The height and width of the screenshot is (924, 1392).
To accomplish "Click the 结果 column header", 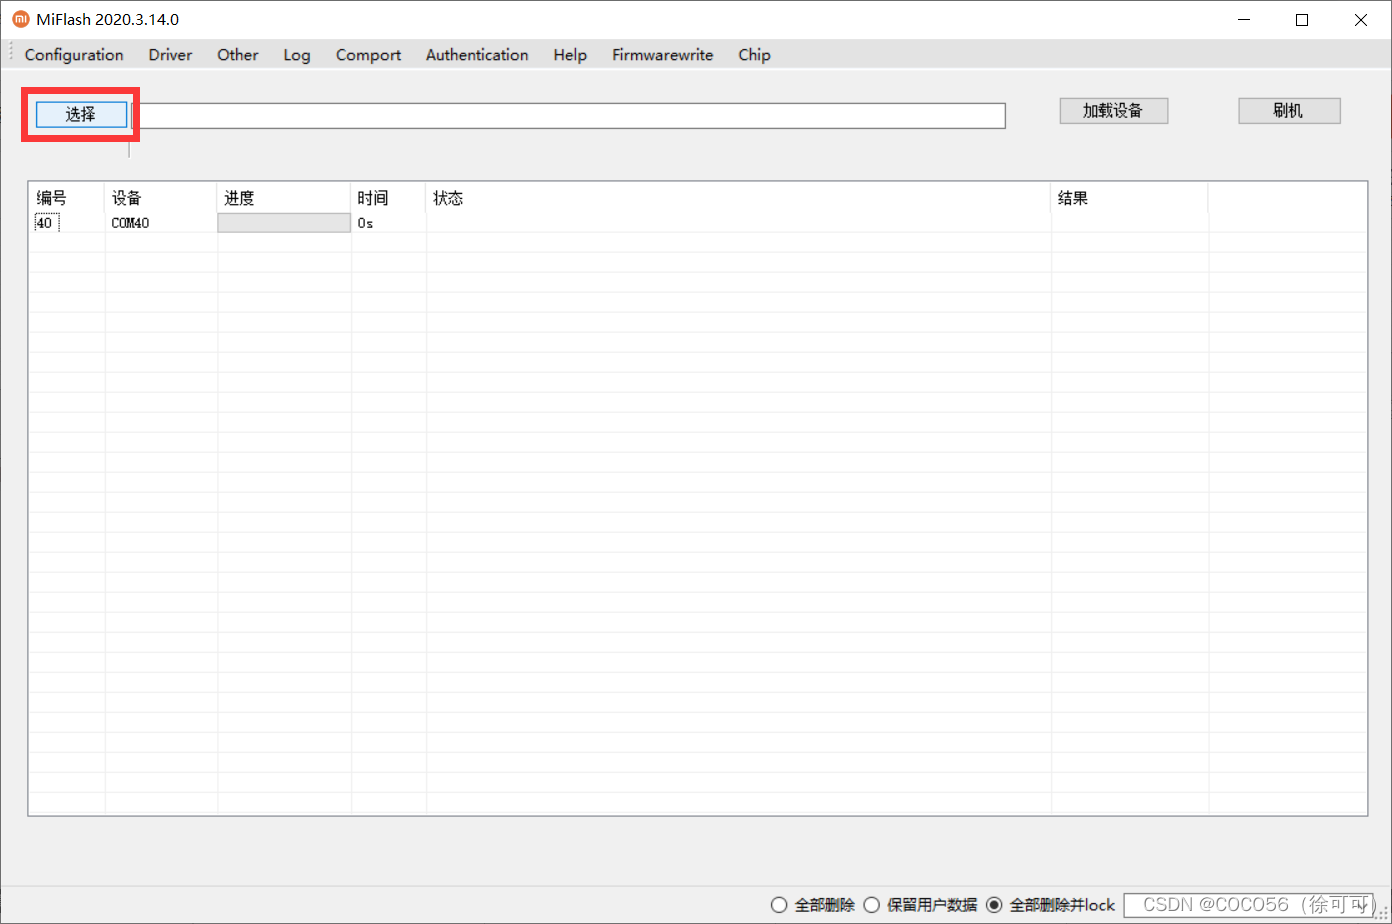I will pyautogui.click(x=1129, y=198).
